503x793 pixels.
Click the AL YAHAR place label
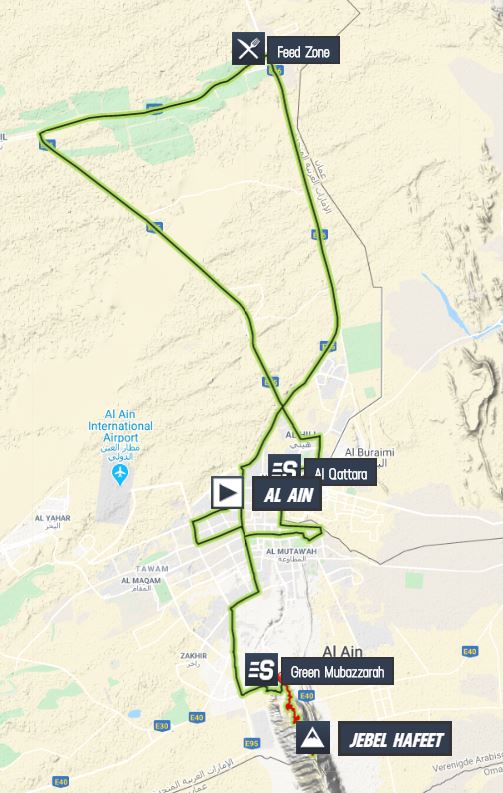click(53, 518)
